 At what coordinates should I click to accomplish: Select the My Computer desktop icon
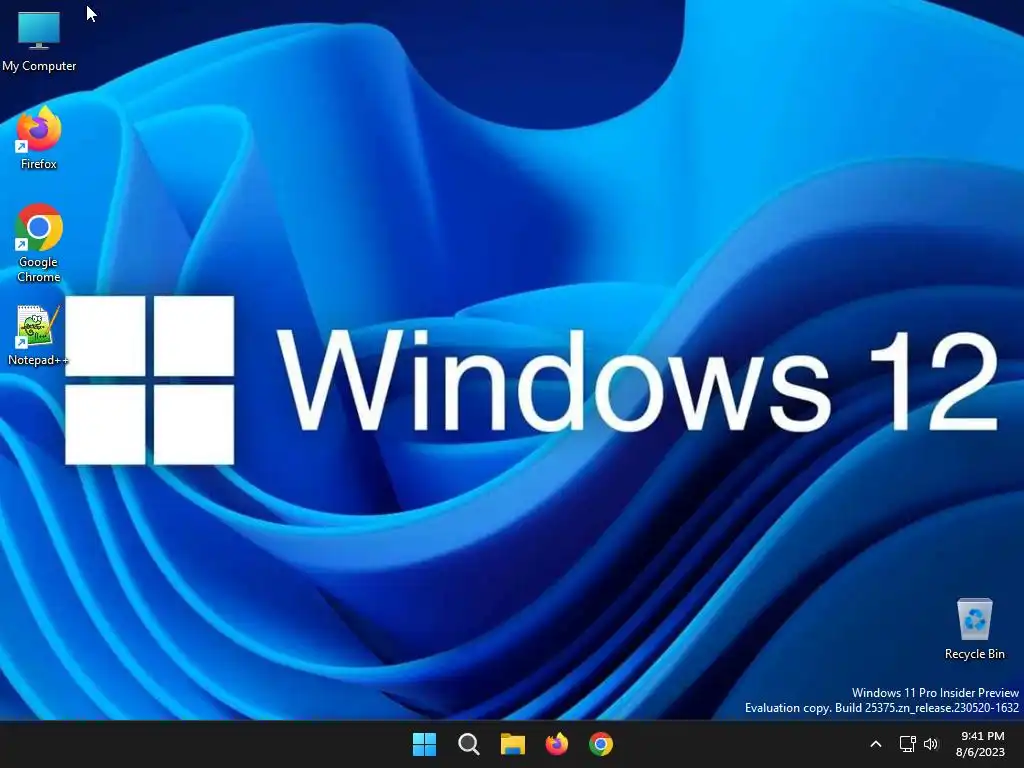click(x=39, y=40)
